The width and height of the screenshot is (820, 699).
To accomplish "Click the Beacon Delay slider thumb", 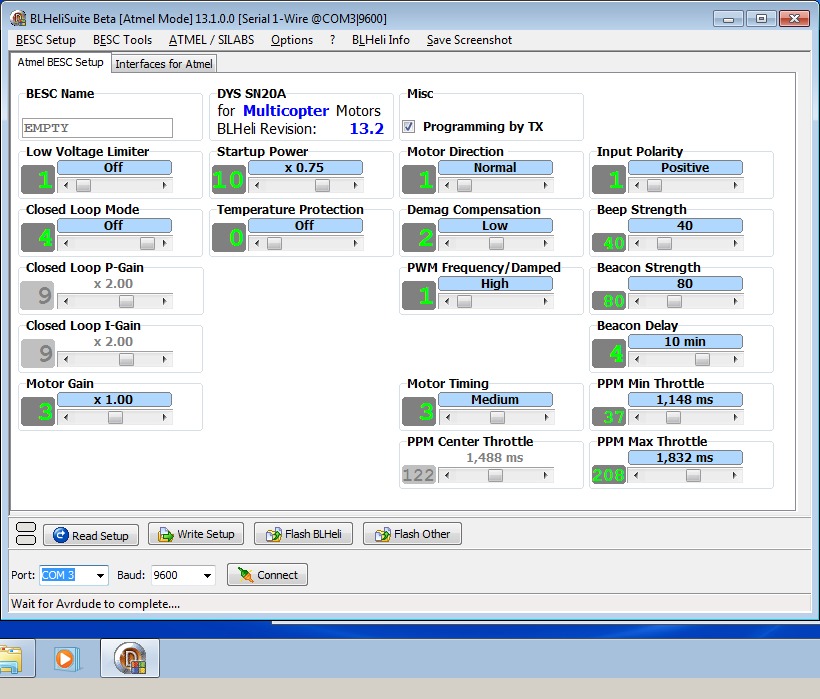I will (x=702, y=360).
